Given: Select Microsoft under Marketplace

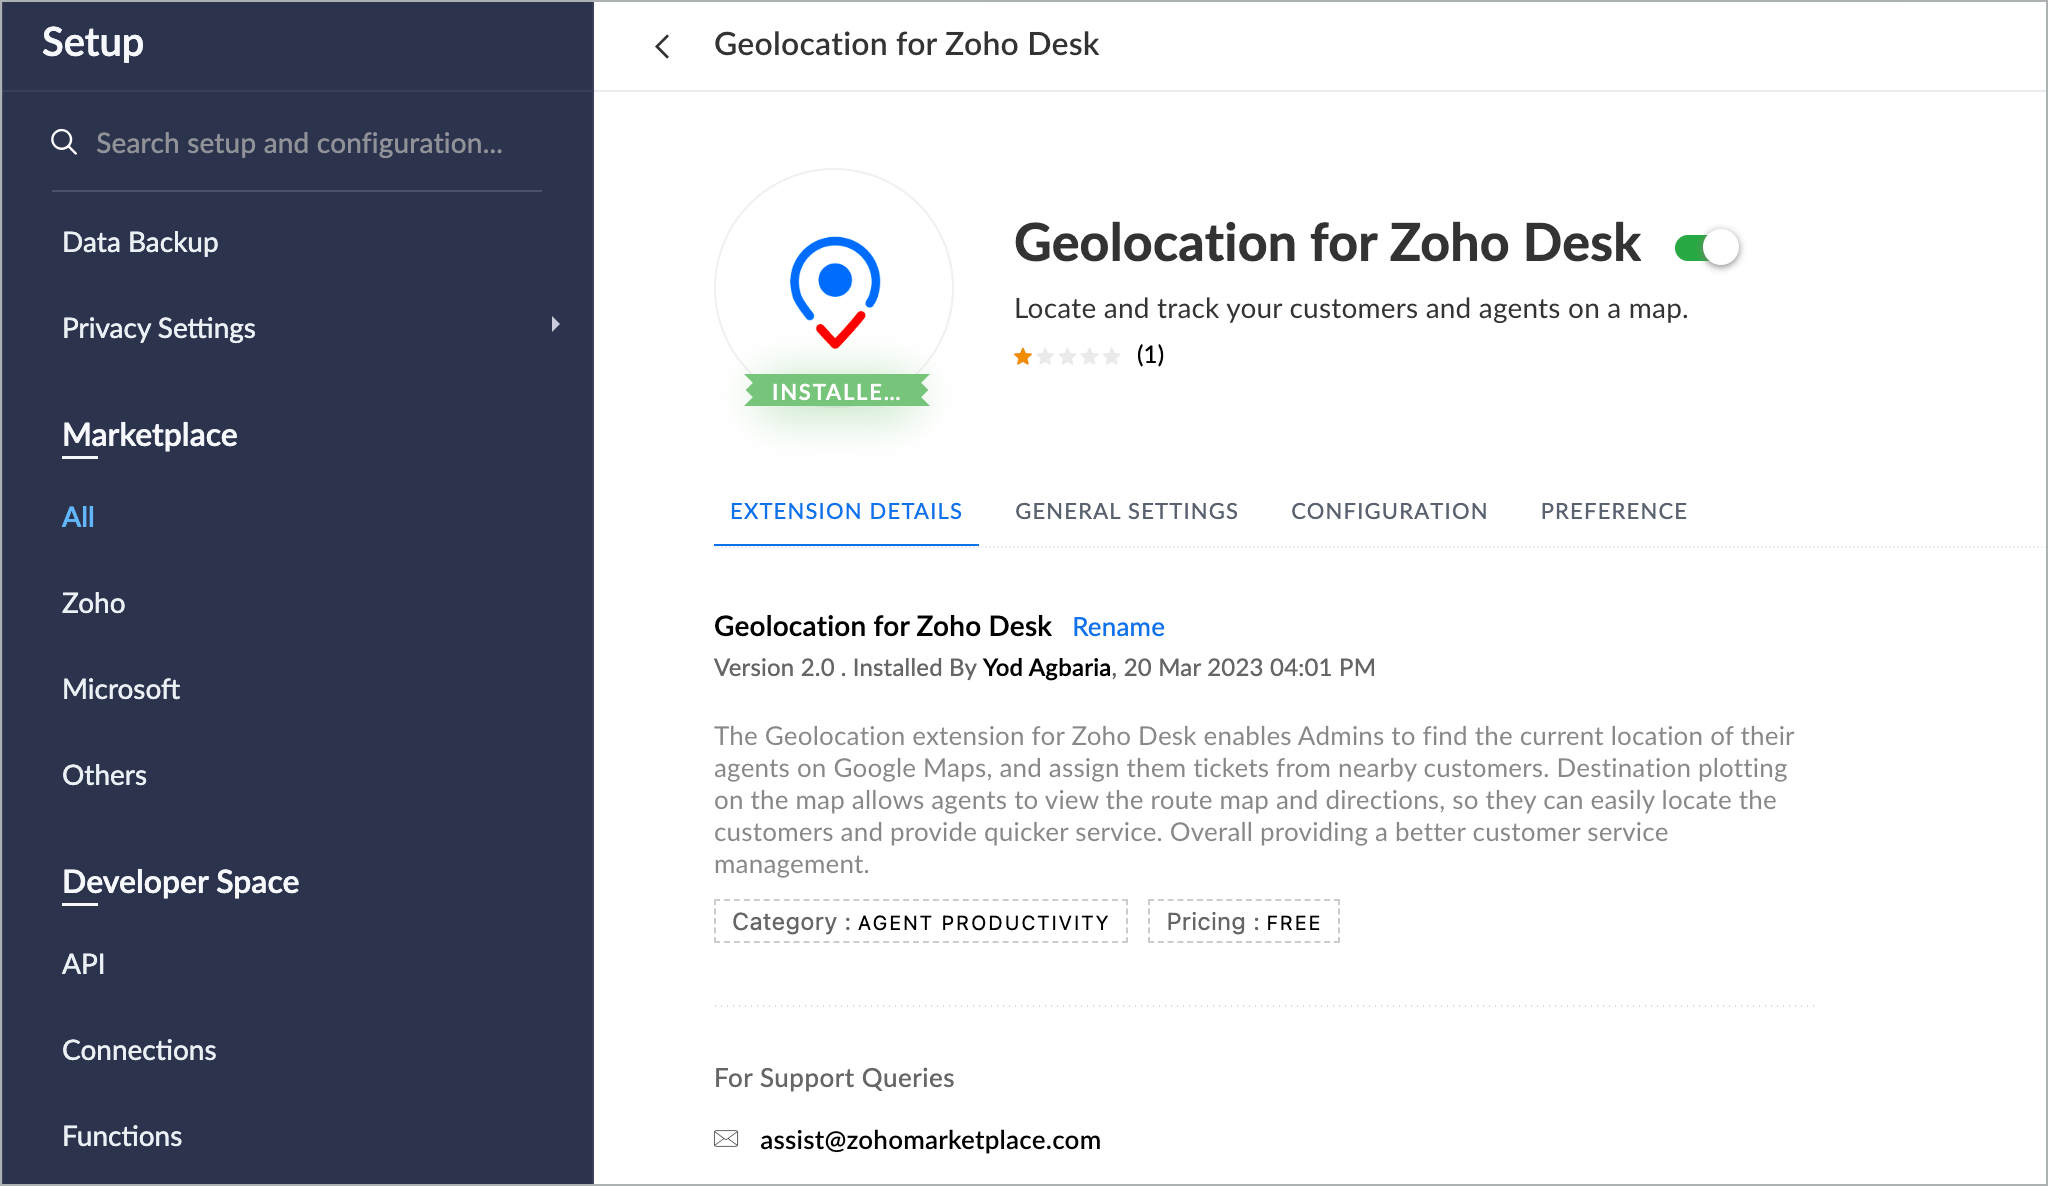Looking at the screenshot, I should (121, 690).
